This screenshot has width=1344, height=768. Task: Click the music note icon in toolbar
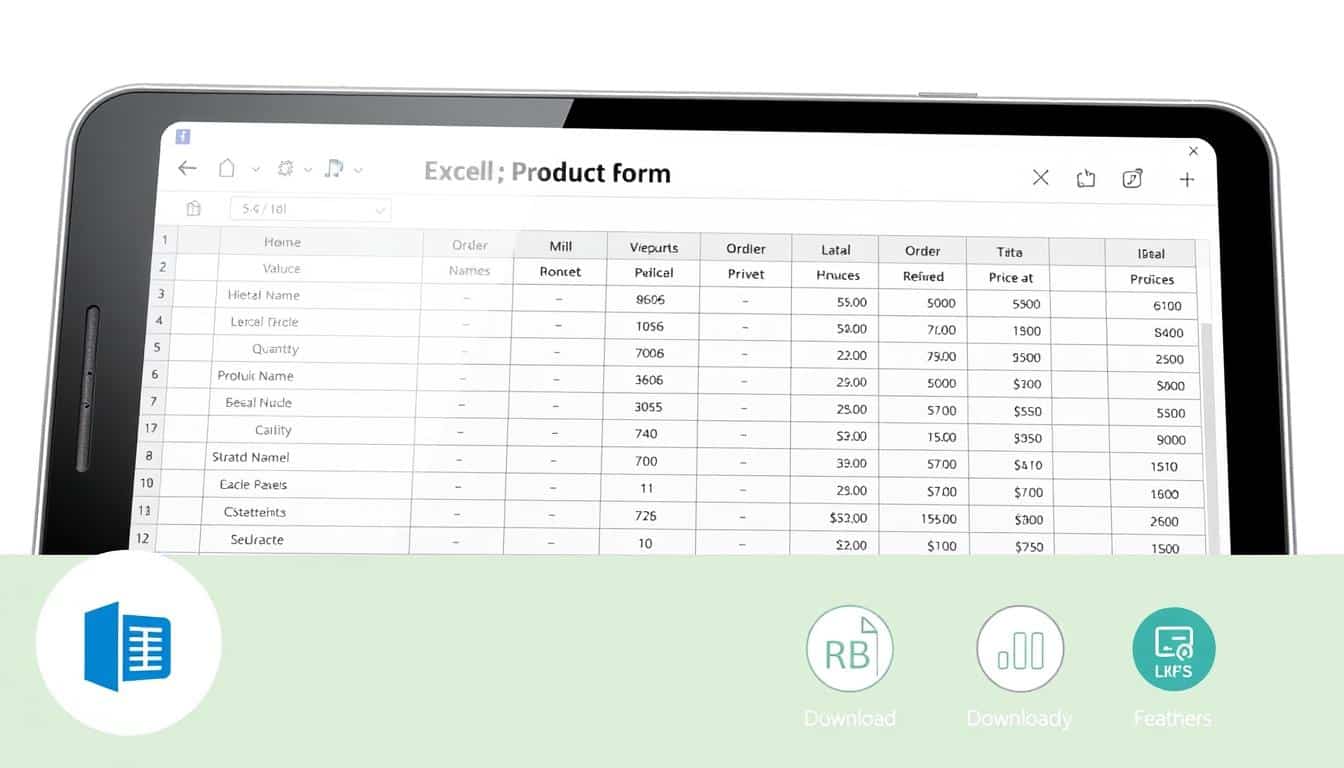coord(335,169)
